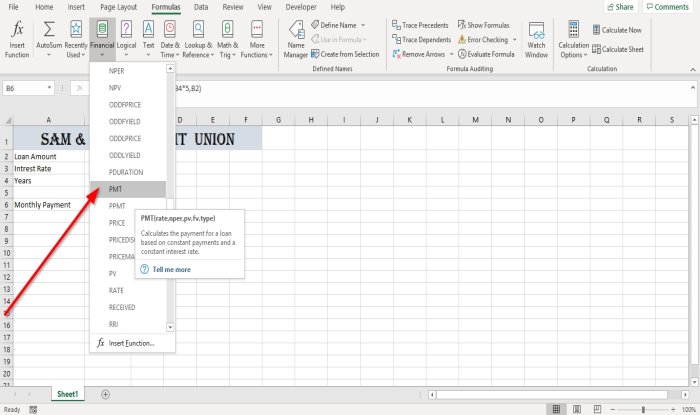Open the Name Box dropdown arrow

(49, 88)
